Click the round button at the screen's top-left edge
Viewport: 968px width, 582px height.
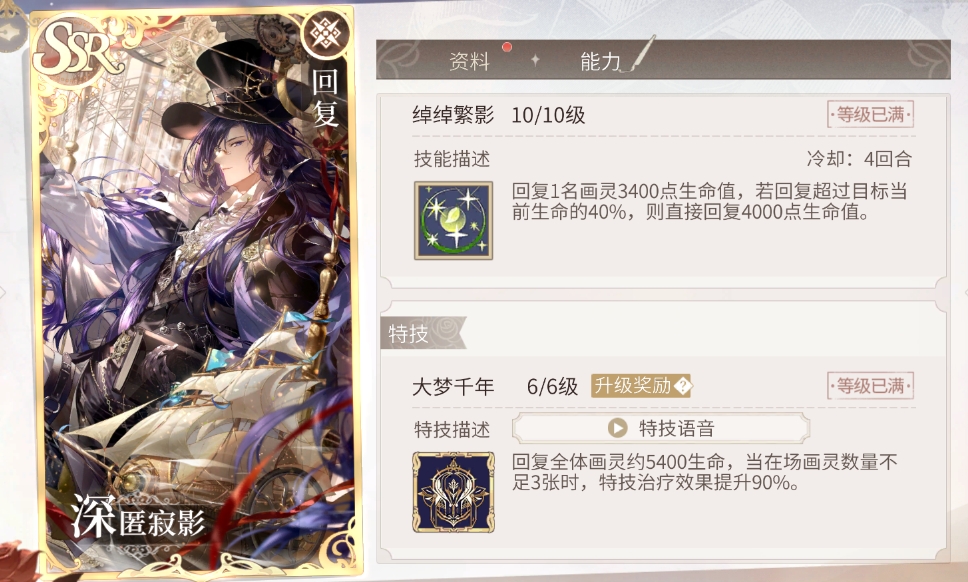10,31
